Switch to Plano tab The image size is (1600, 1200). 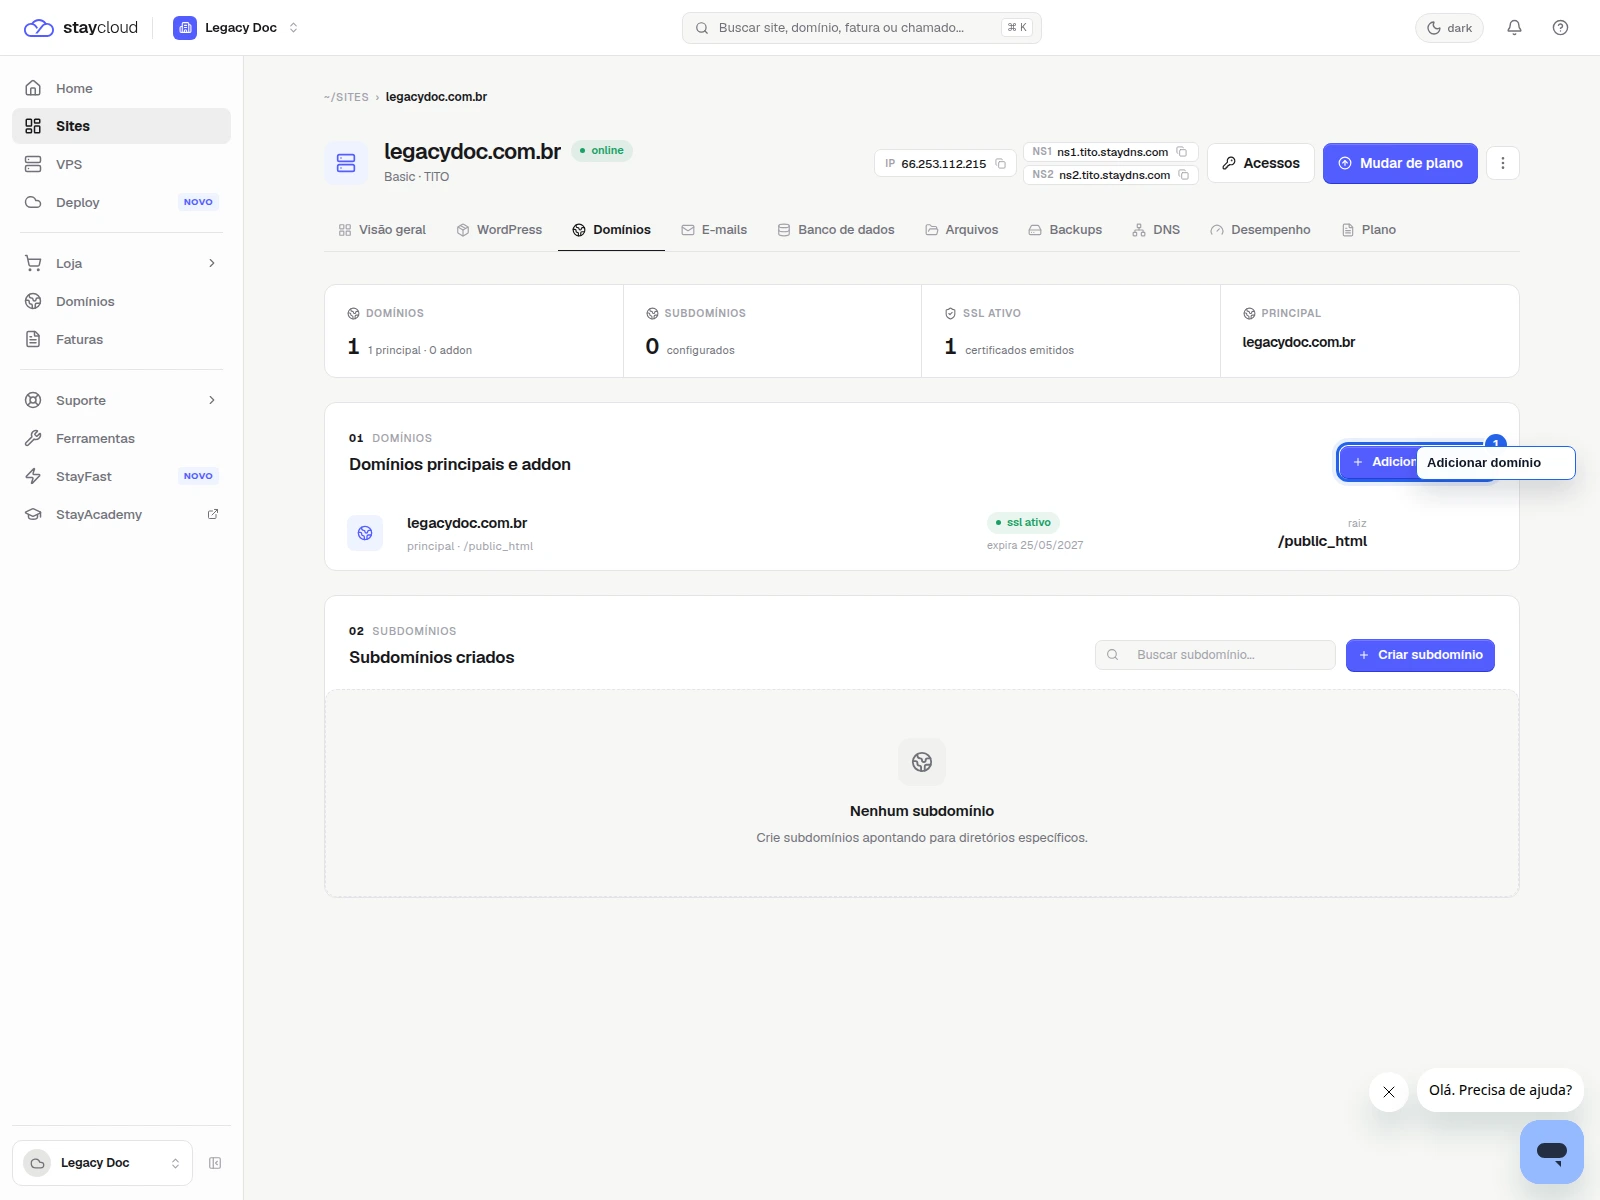click(x=1368, y=230)
